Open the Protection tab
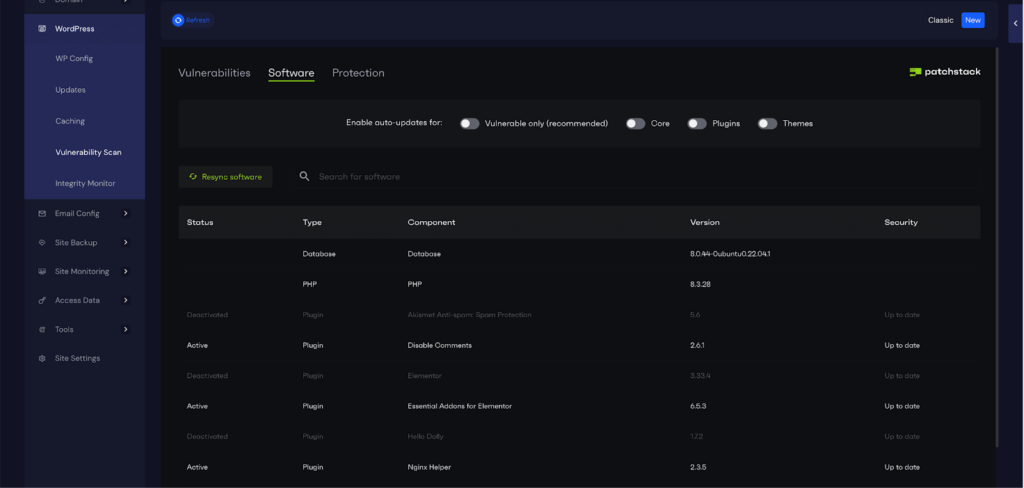The width and height of the screenshot is (1024, 488). 358,73
